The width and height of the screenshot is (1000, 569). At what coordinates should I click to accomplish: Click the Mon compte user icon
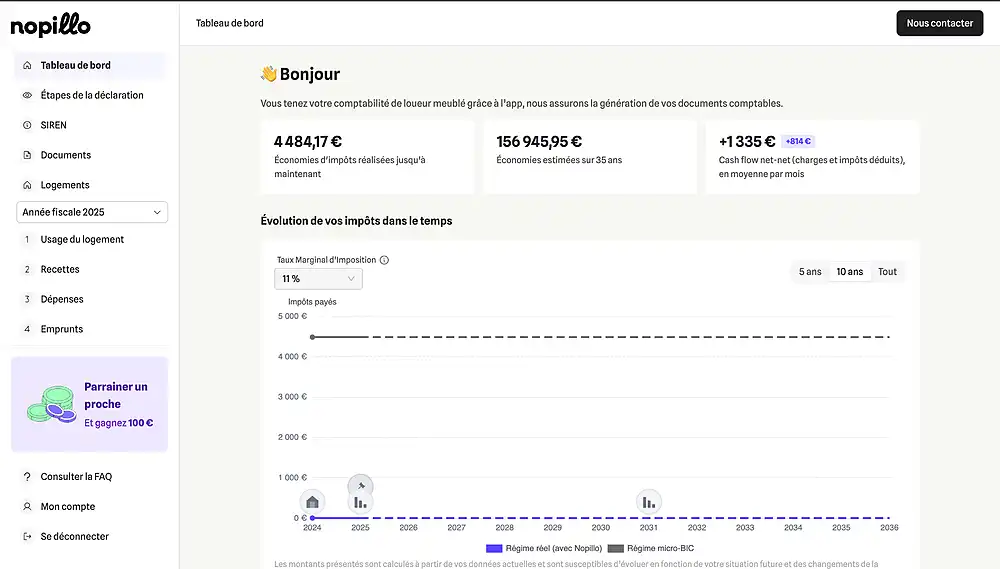[x=27, y=506]
